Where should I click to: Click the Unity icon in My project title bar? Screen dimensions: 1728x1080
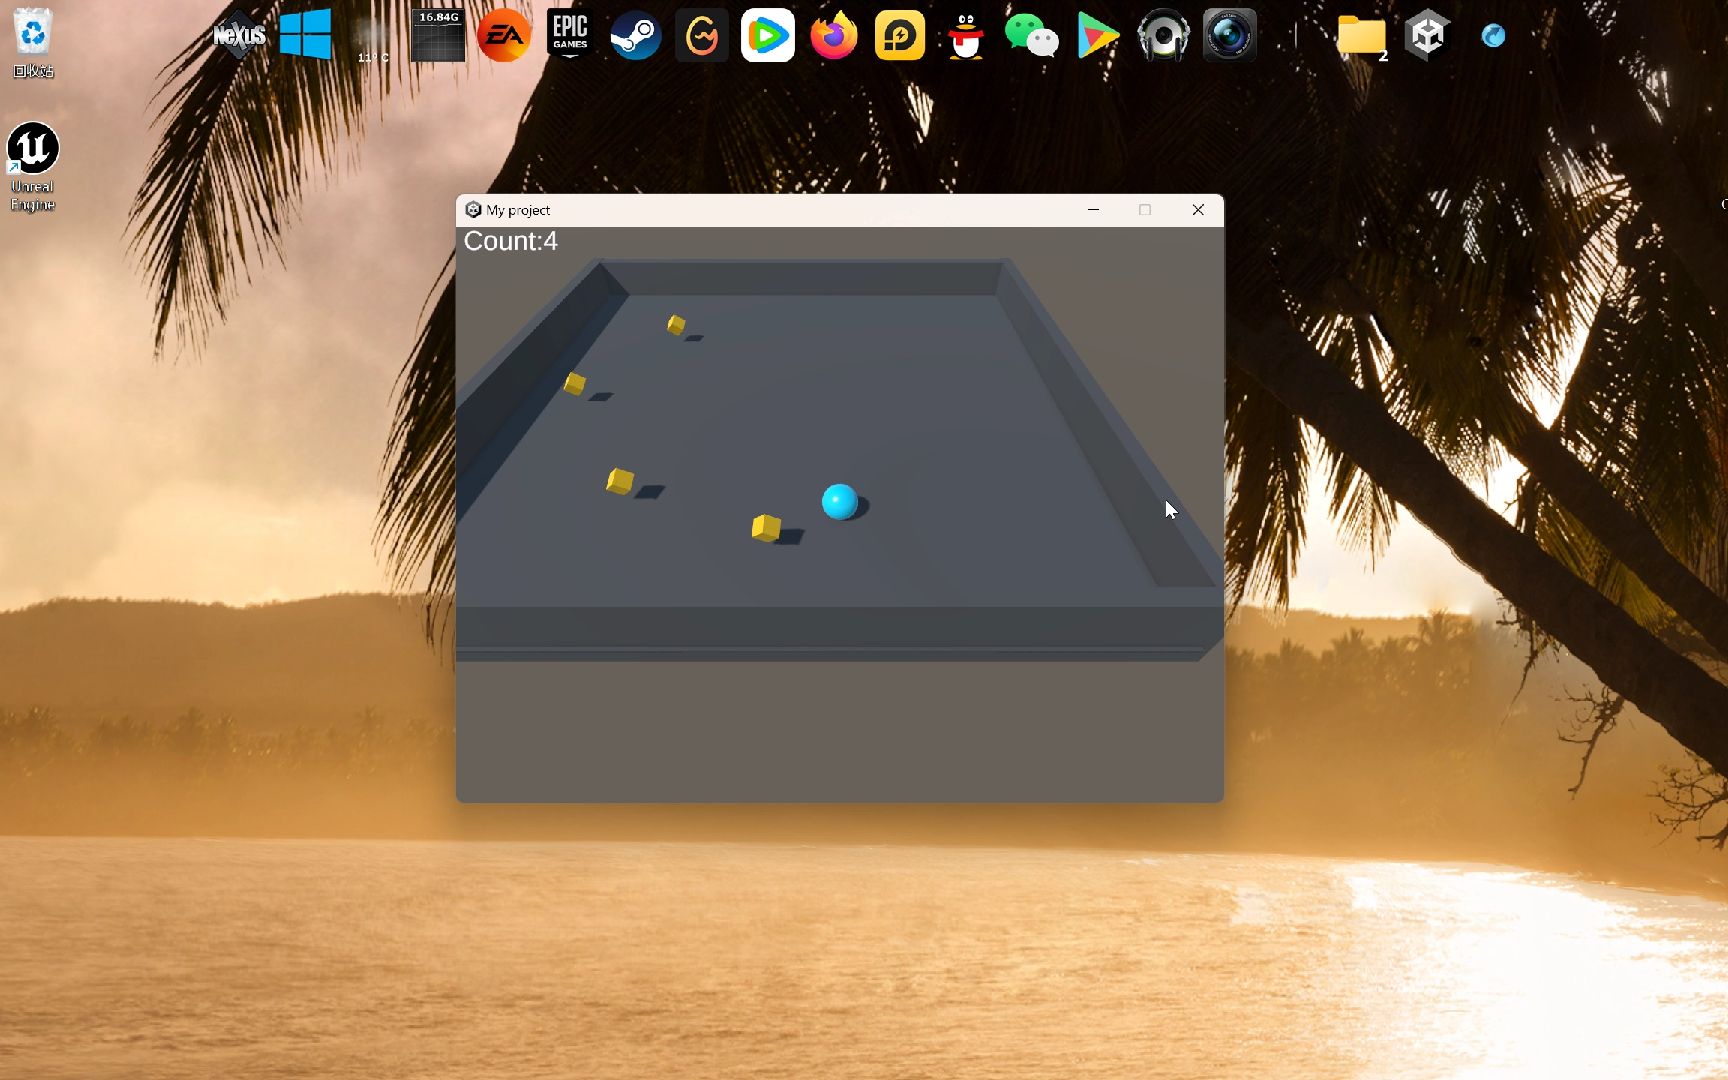coord(473,210)
